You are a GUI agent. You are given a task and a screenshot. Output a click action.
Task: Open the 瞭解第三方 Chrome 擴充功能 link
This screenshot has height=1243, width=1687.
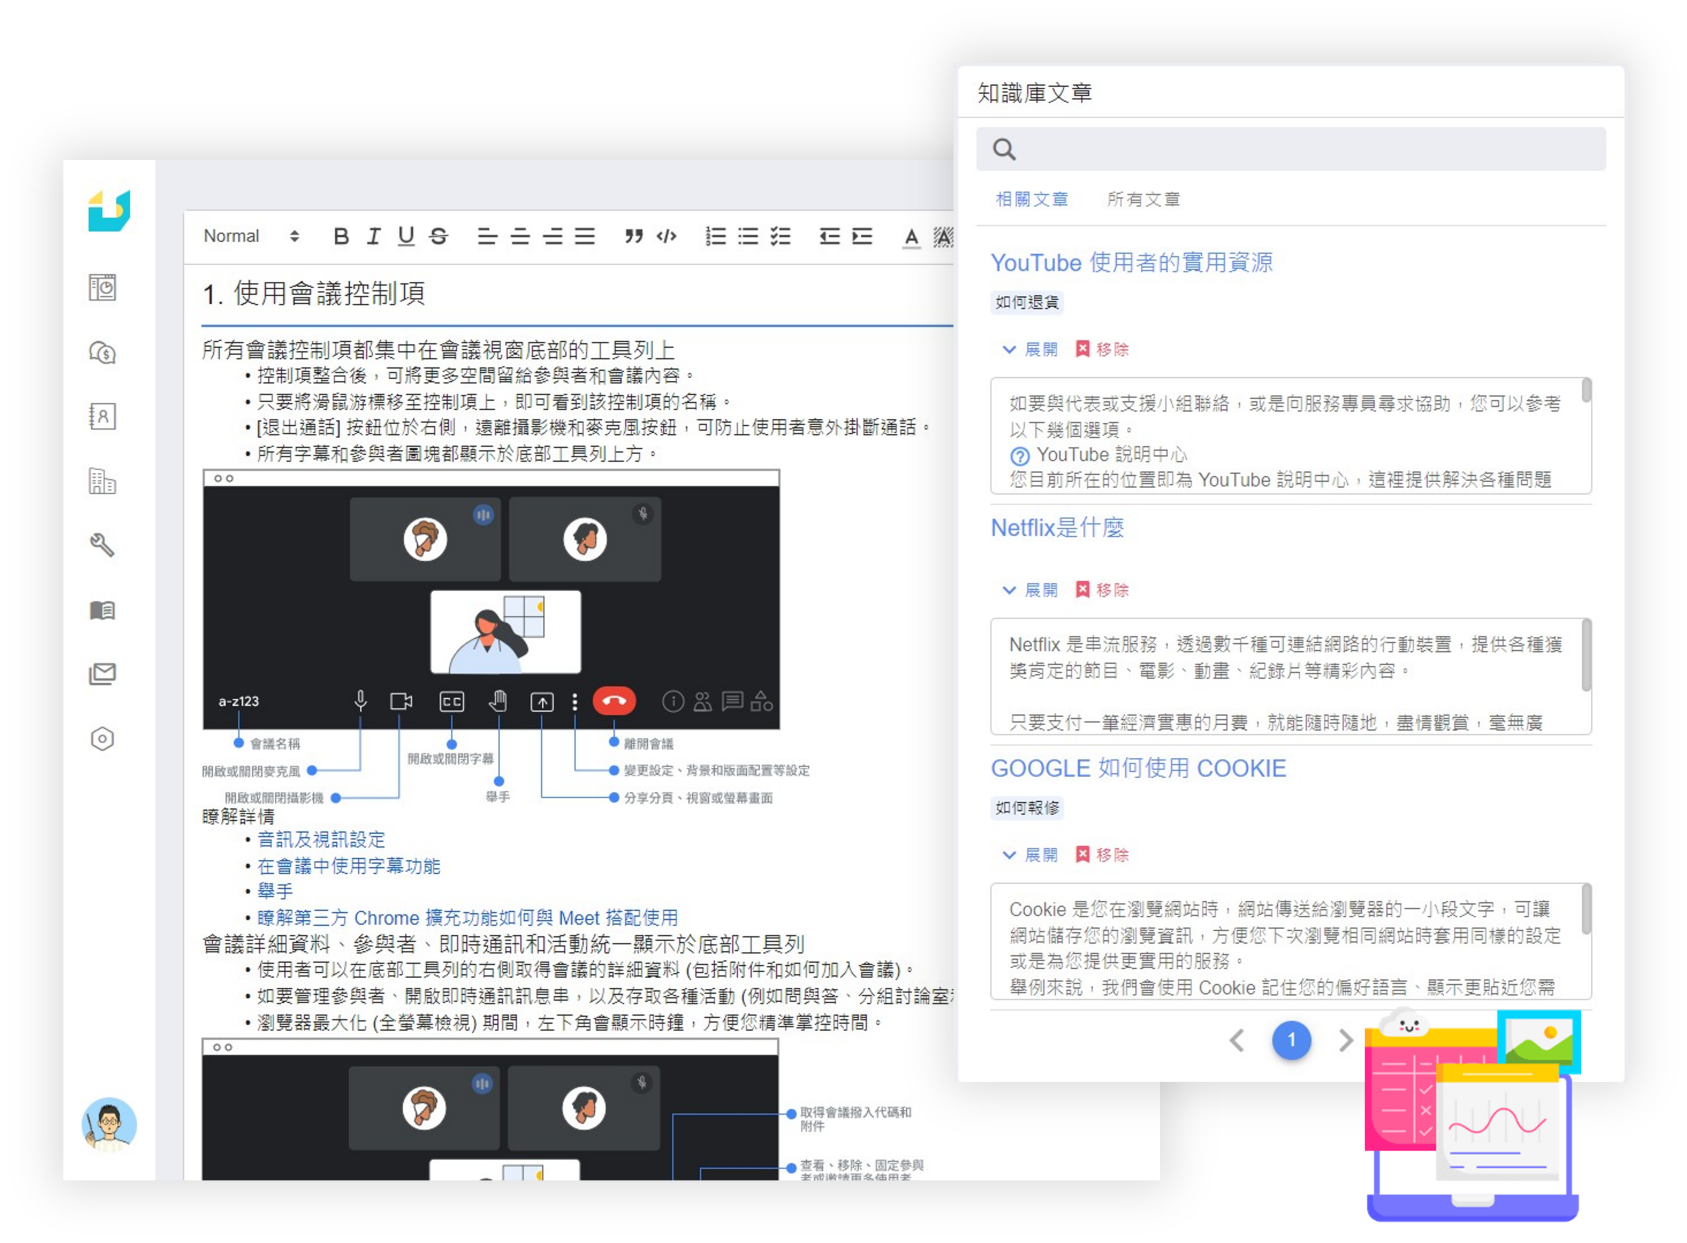coord(467,918)
